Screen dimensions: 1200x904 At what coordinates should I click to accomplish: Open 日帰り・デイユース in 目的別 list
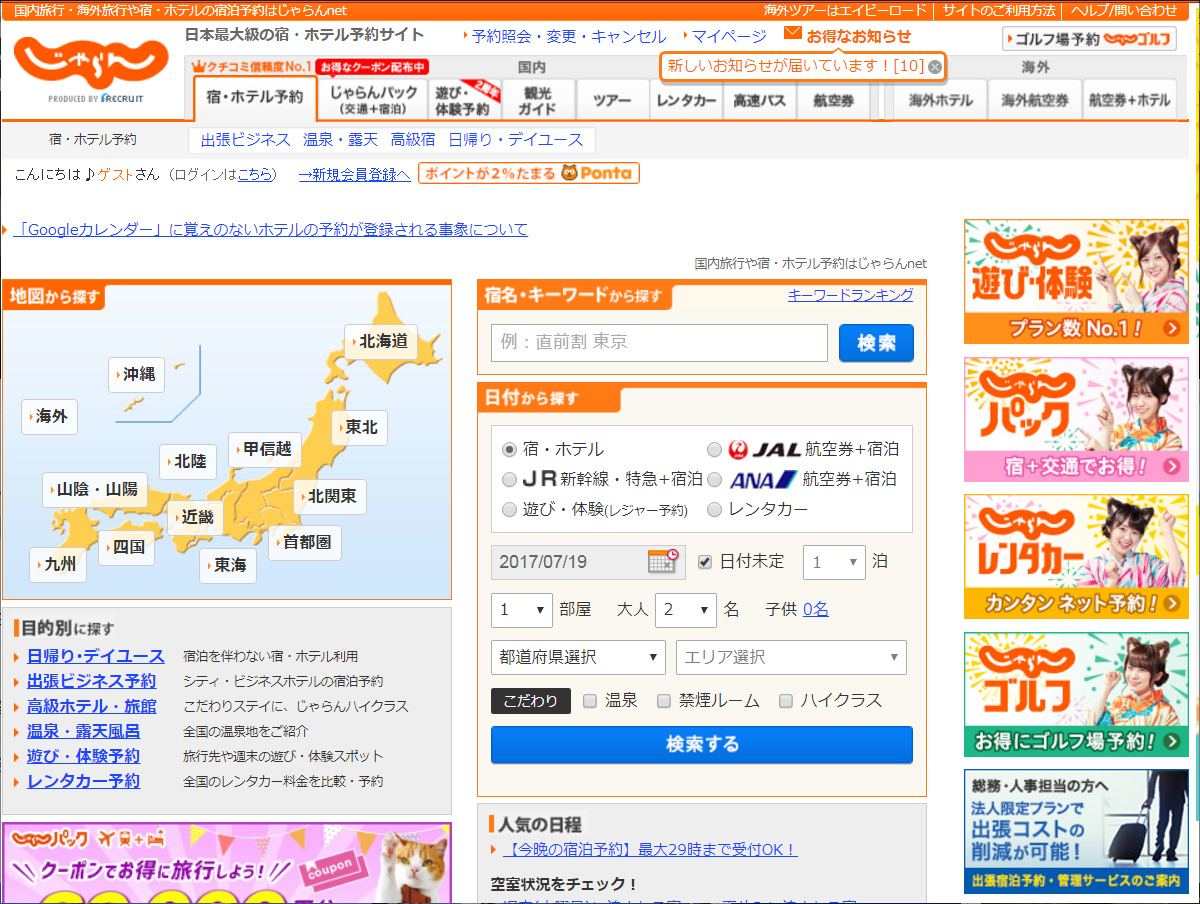pyautogui.click(x=95, y=656)
